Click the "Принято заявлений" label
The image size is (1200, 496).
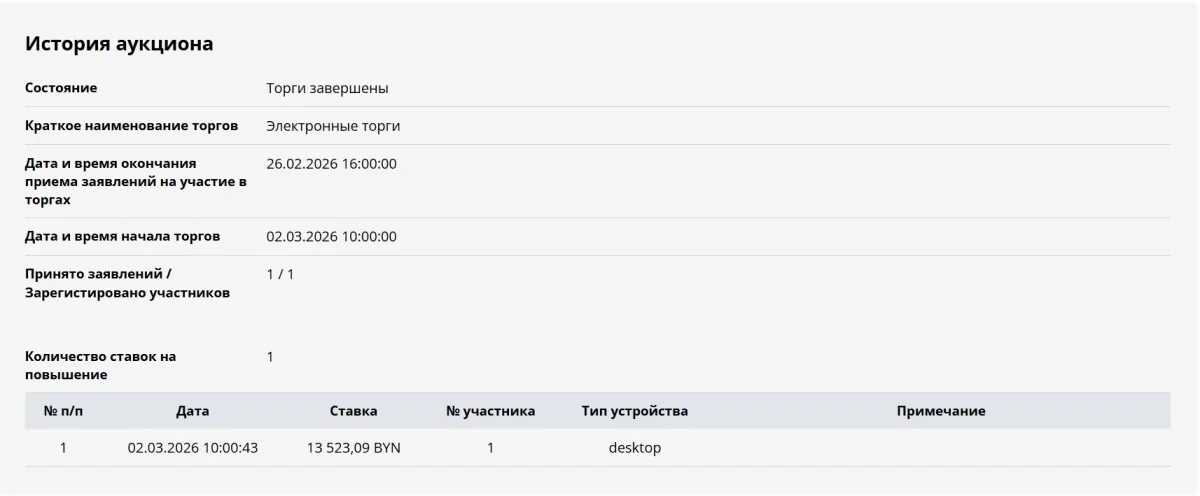pos(98,274)
